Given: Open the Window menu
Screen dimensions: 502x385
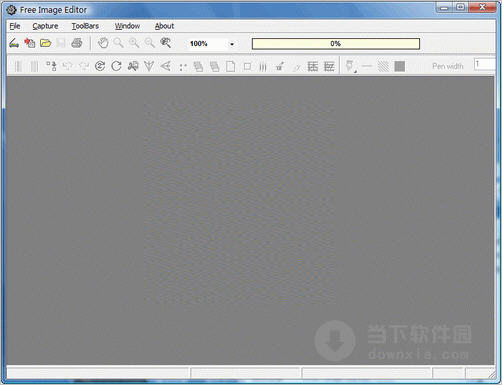Looking at the screenshot, I should point(127,26).
